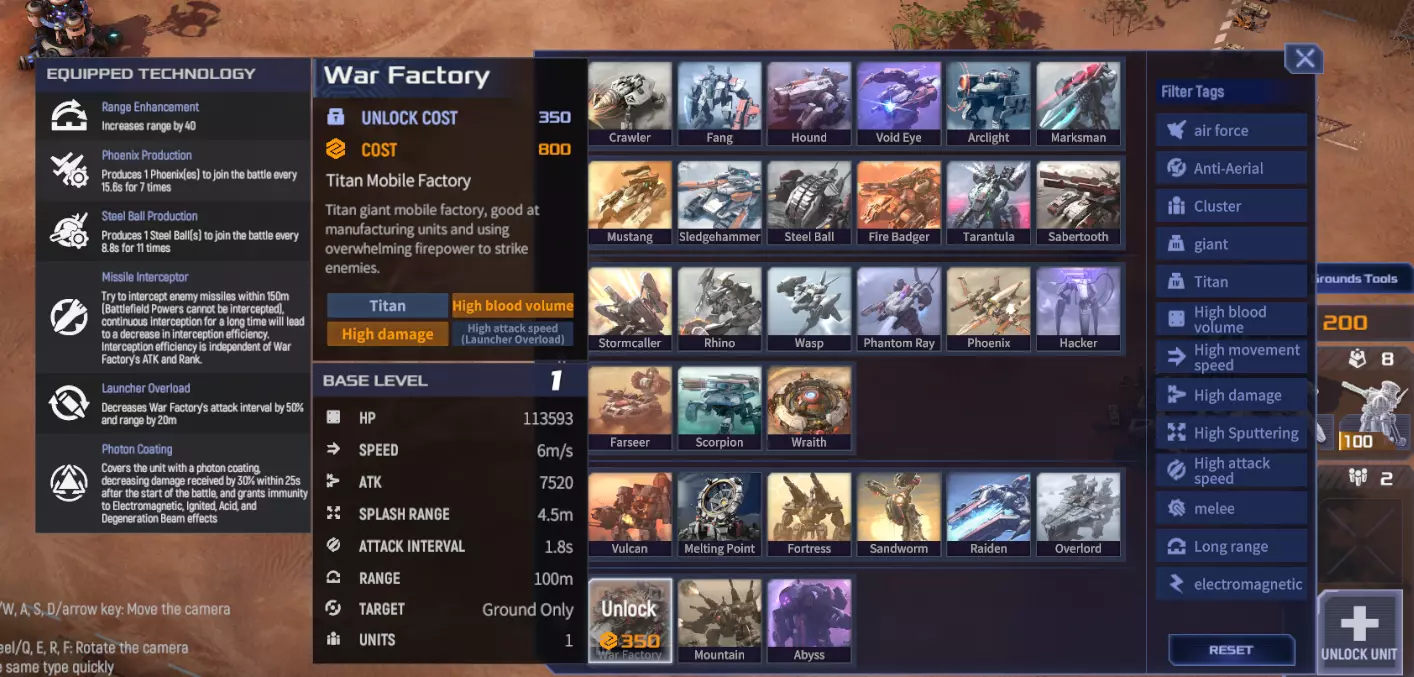This screenshot has width=1414, height=677.
Task: Toggle the air force filter tag
Action: [1232, 130]
